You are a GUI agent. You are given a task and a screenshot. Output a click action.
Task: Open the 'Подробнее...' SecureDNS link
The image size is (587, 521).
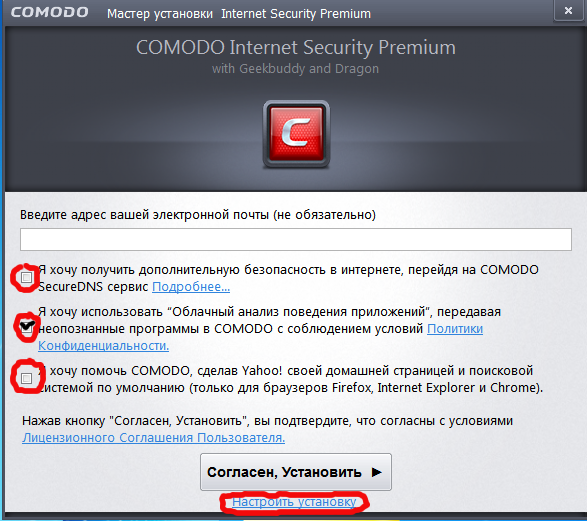coord(191,287)
